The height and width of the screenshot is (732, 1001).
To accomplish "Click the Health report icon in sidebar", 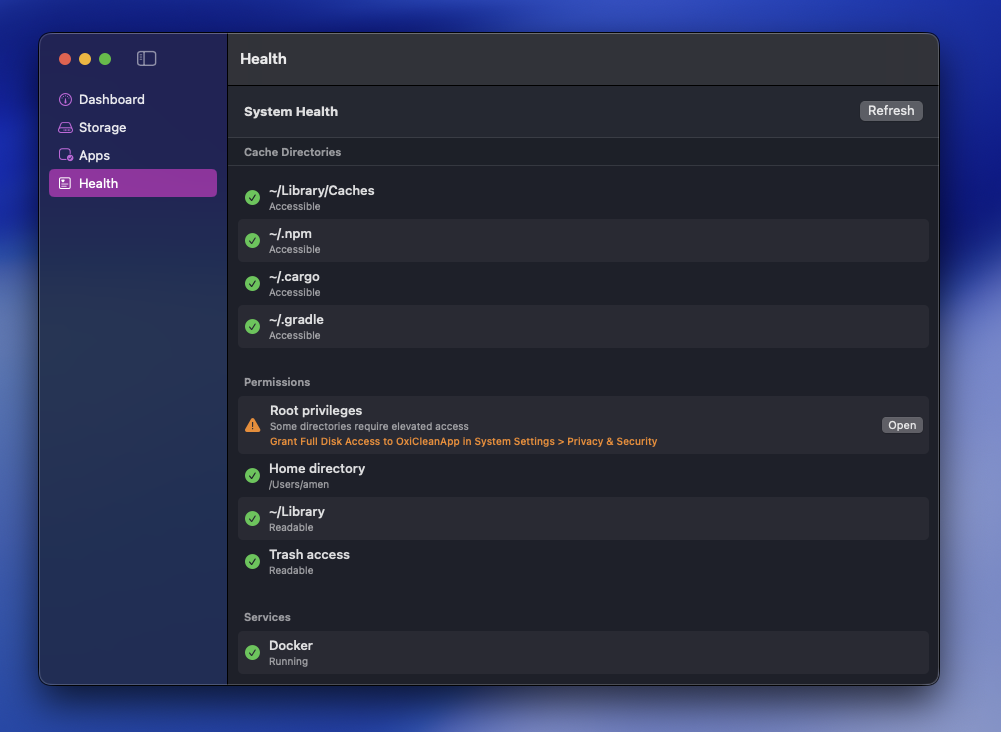I will pyautogui.click(x=64, y=183).
